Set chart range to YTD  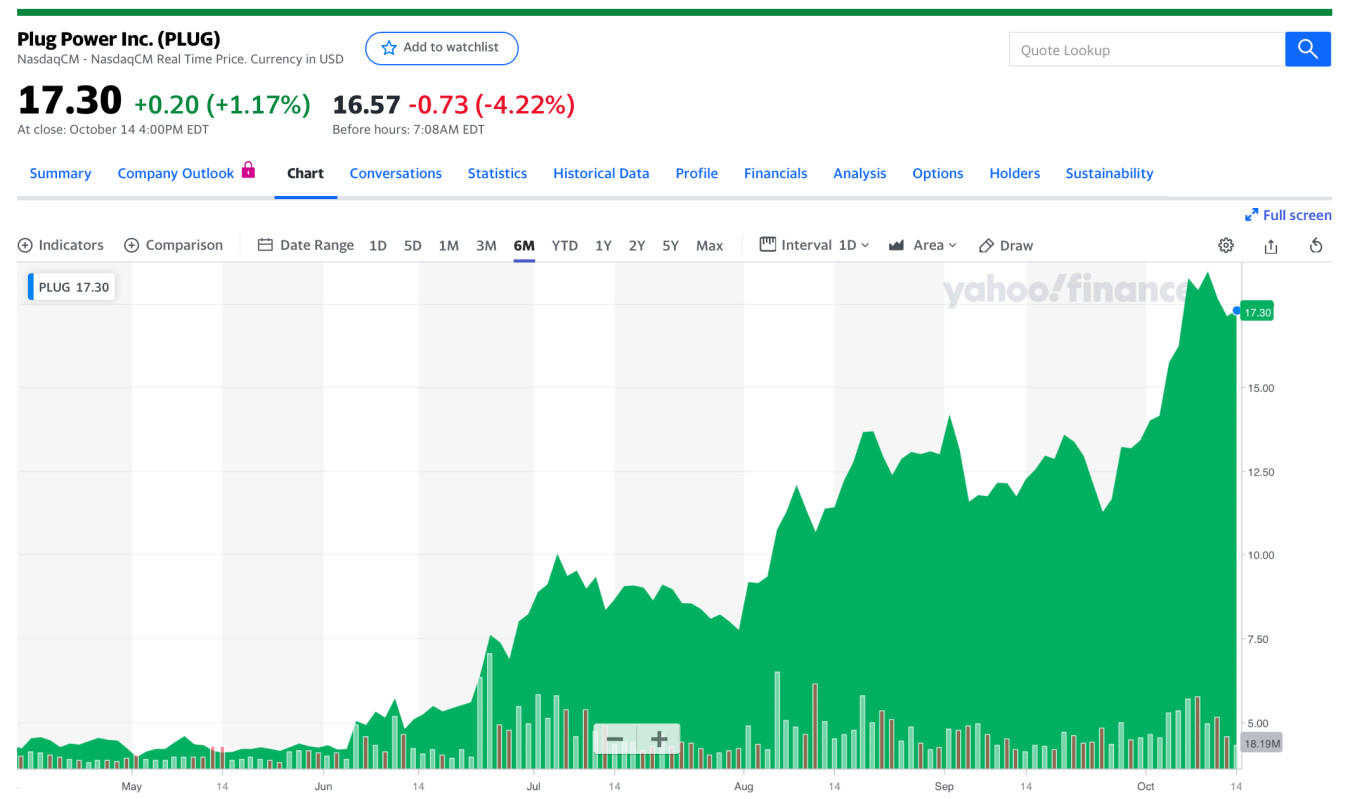(564, 245)
